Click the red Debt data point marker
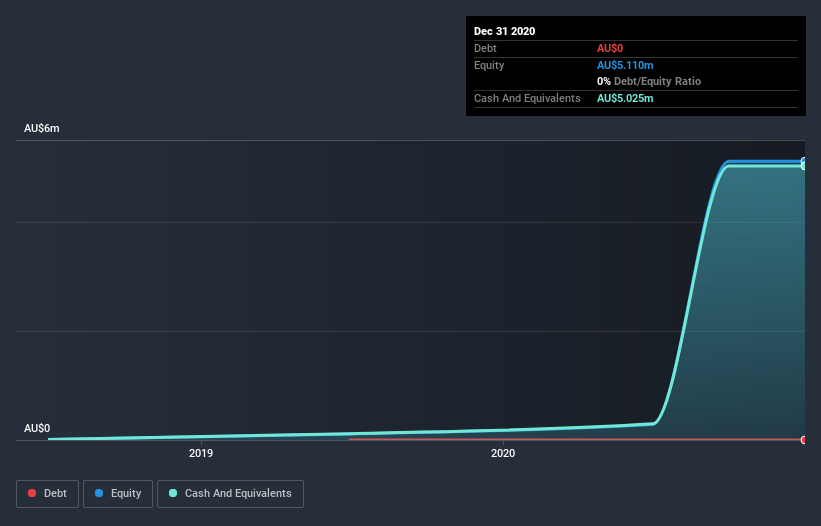 pyautogui.click(x=803, y=440)
